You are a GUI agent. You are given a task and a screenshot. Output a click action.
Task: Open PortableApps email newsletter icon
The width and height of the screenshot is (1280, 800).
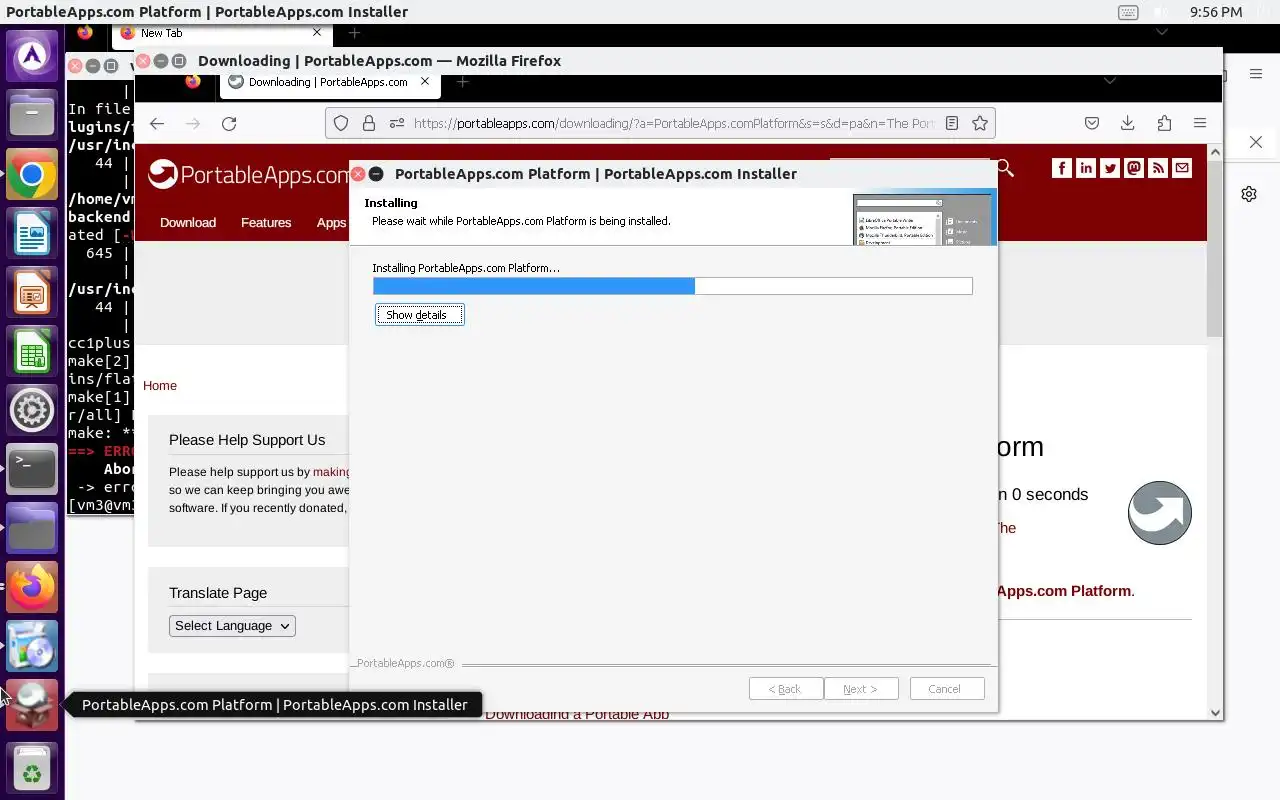point(1182,168)
